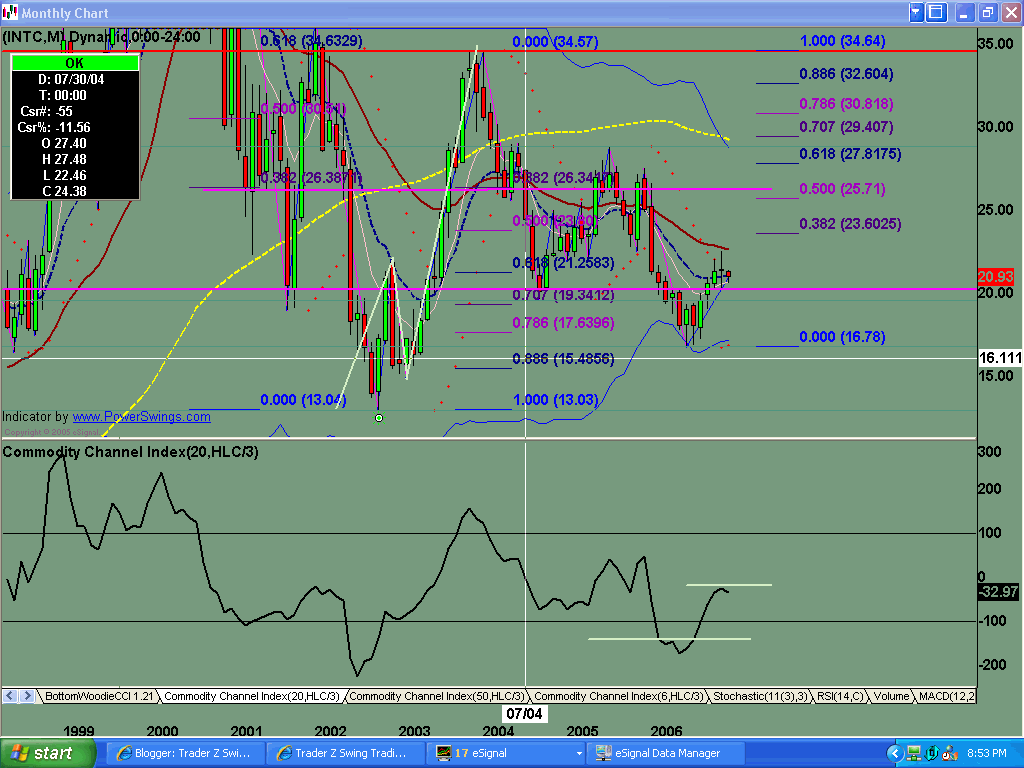
Task: Click the 1.000 (13.03) retracement label
Action: pos(556,400)
